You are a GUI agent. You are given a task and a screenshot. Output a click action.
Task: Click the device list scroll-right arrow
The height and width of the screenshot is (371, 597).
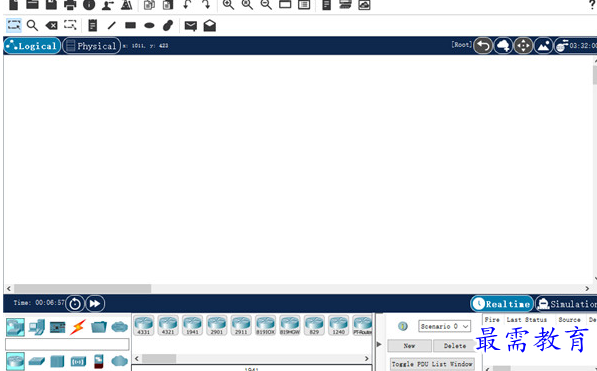click(x=366, y=358)
